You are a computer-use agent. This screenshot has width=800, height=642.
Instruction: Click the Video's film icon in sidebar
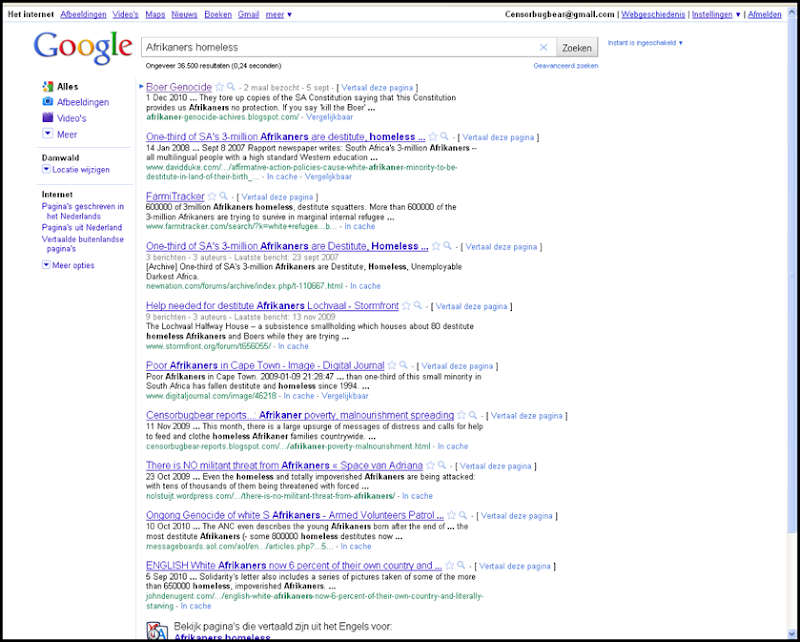point(47,117)
